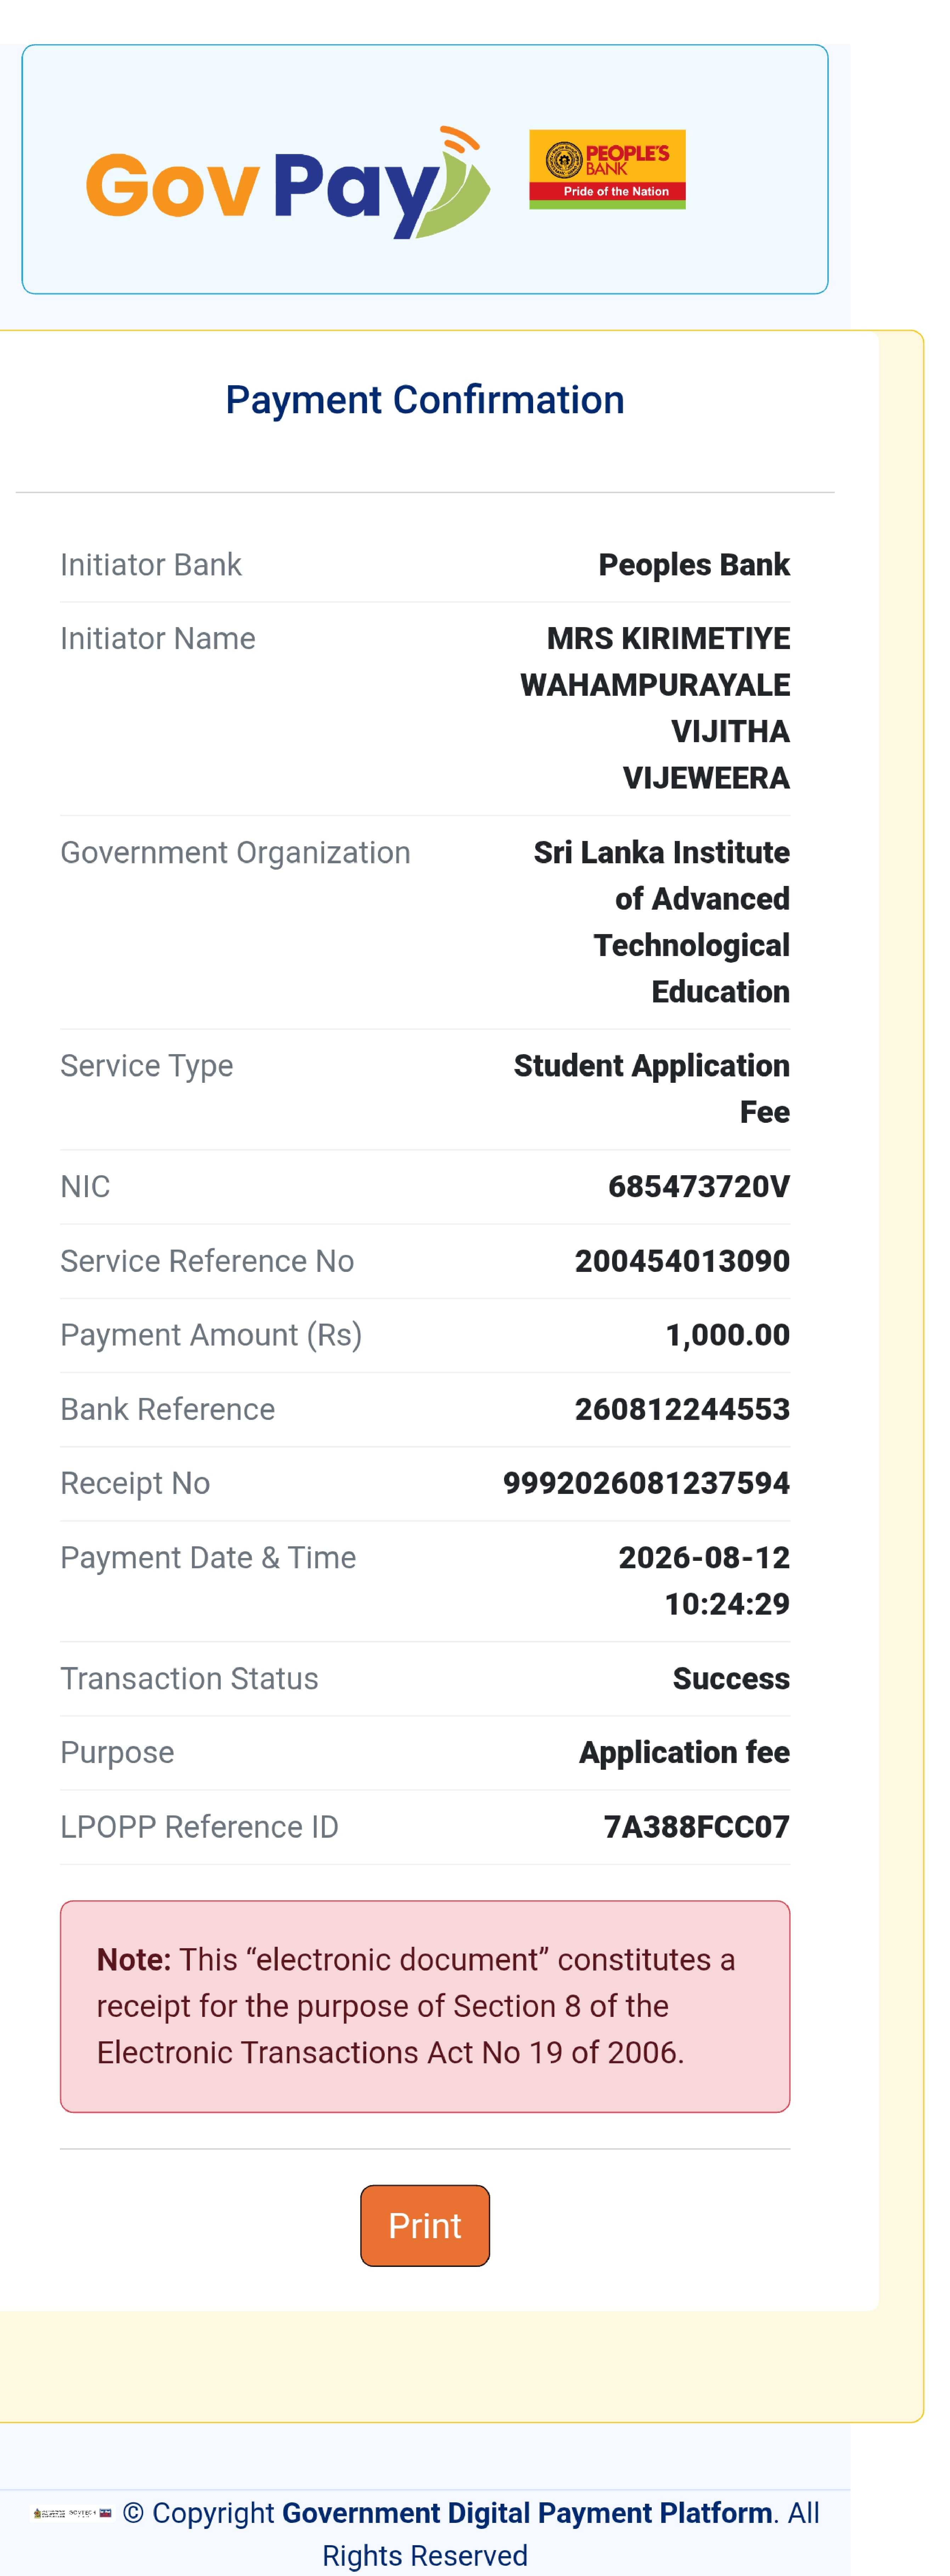The width and height of the screenshot is (950, 2576).
Task: Click the Application fee purpose value
Action: [684, 1753]
